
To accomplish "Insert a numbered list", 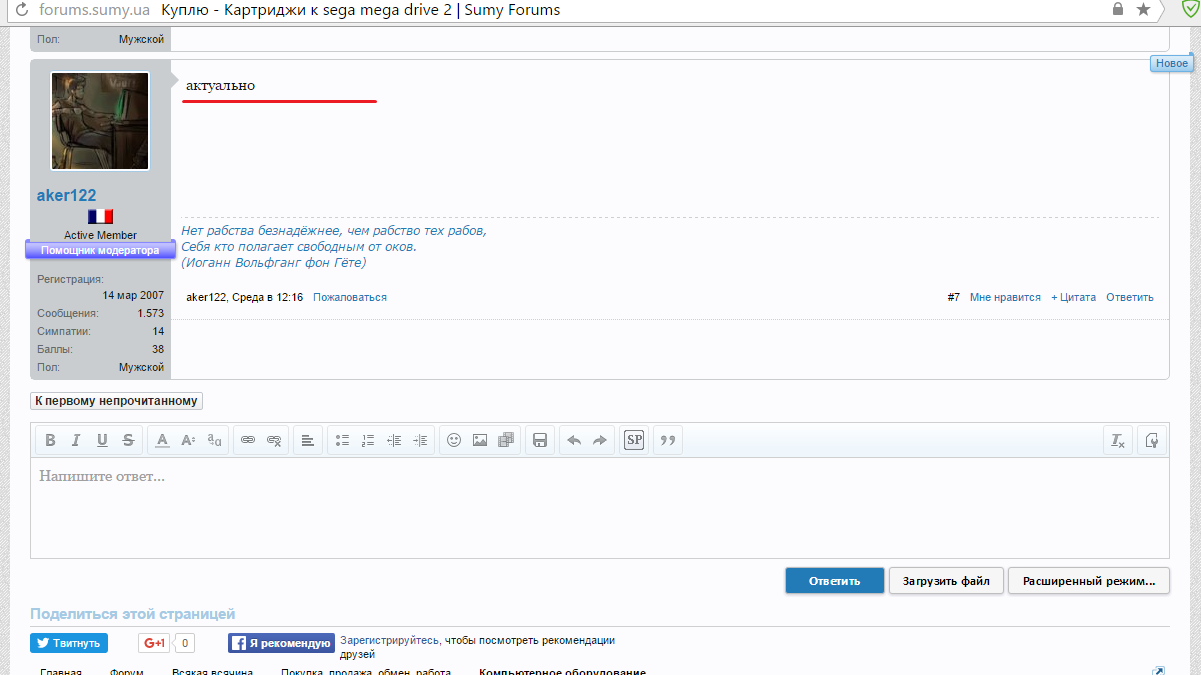I will coord(368,440).
